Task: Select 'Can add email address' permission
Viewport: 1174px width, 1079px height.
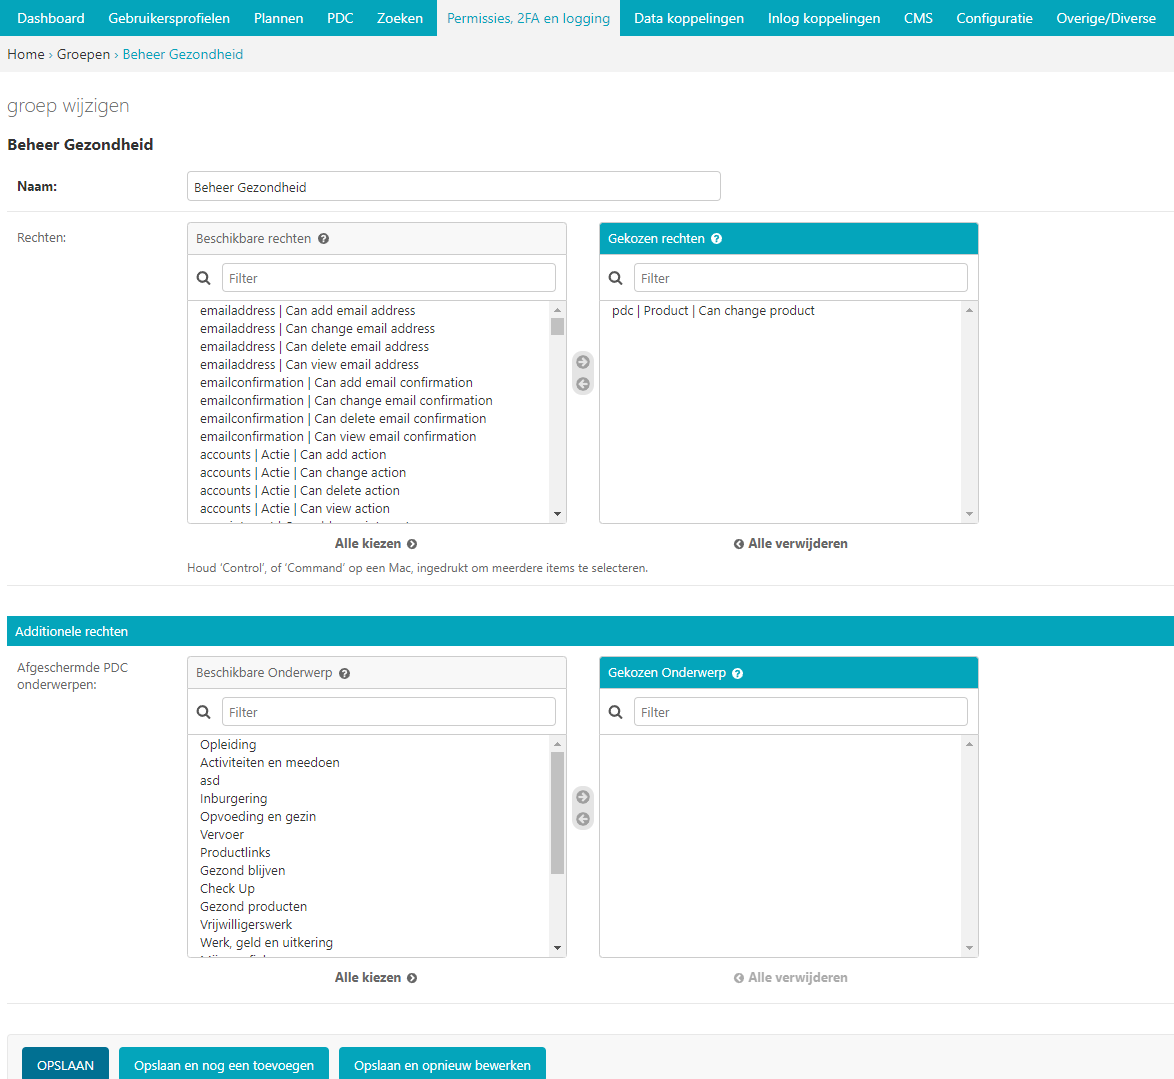Action: click(x=307, y=311)
